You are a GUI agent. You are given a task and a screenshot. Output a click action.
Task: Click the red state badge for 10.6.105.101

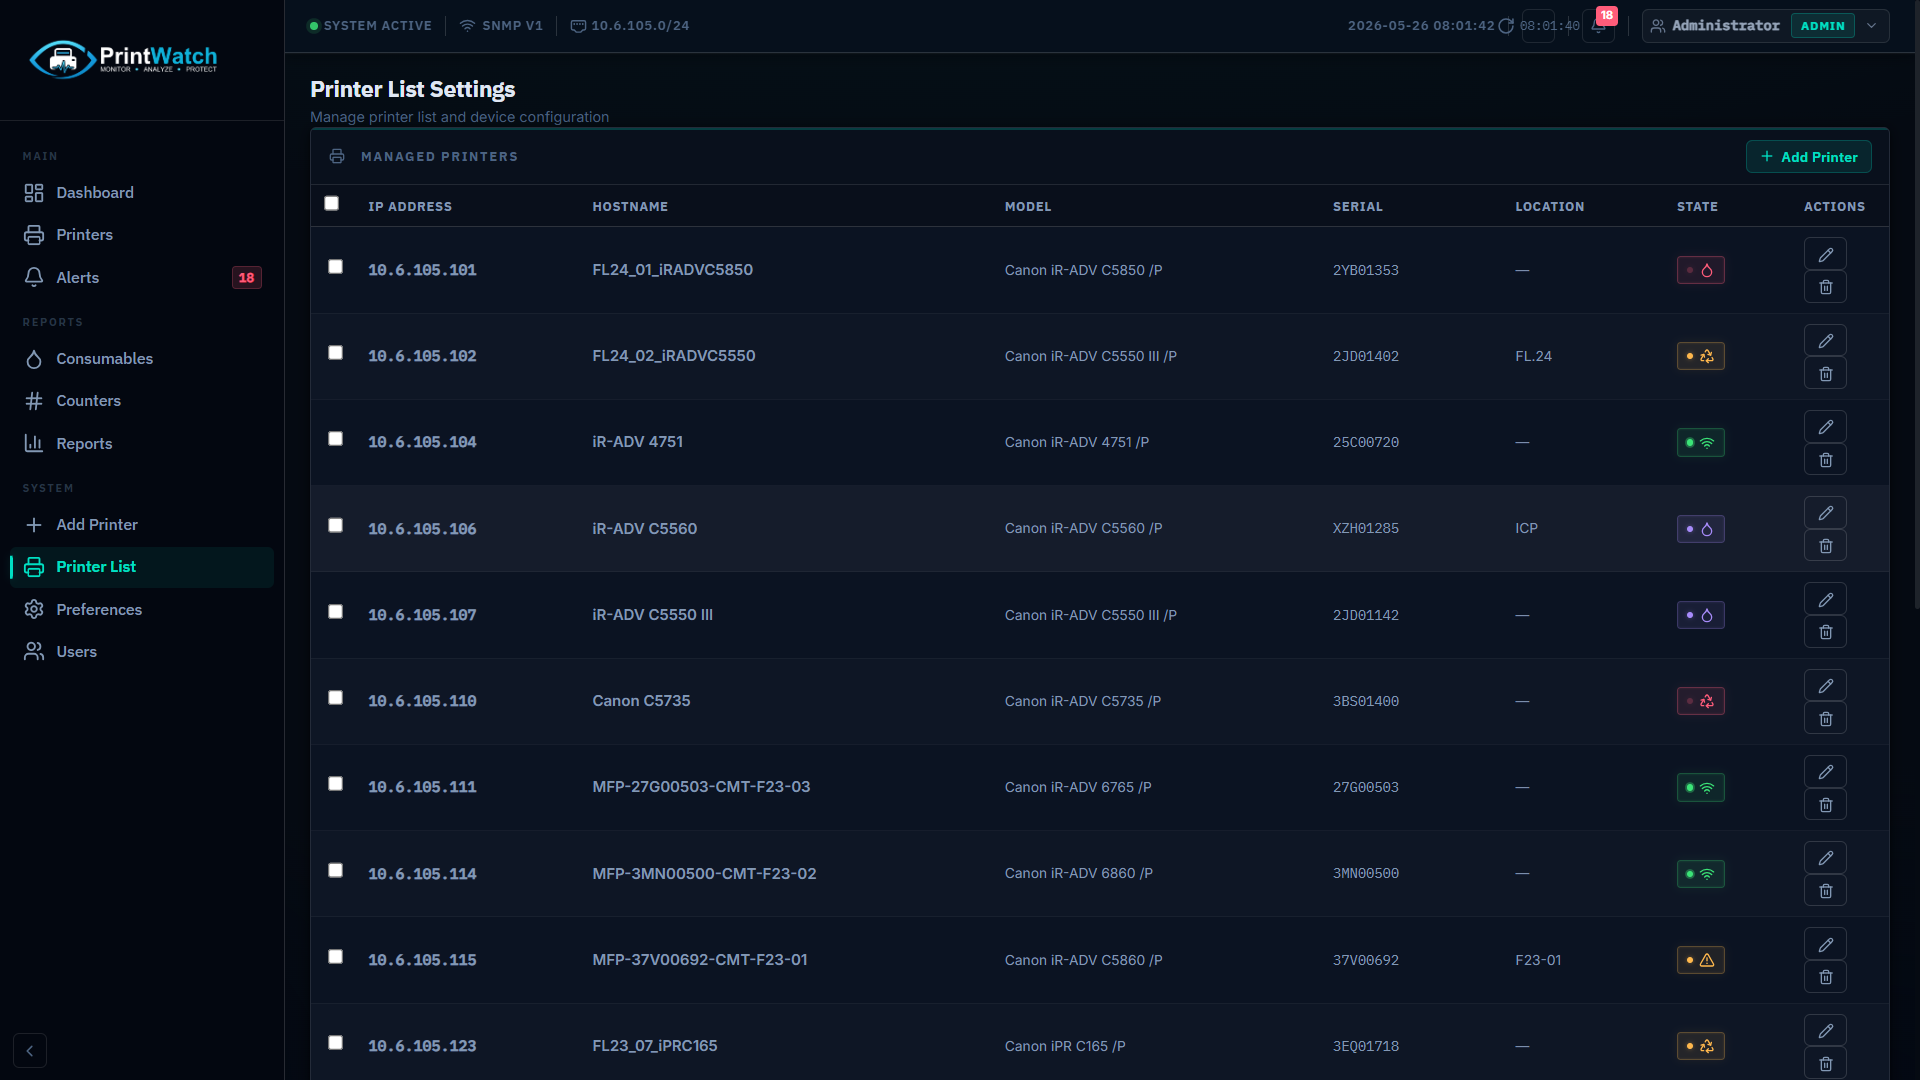(x=1700, y=270)
